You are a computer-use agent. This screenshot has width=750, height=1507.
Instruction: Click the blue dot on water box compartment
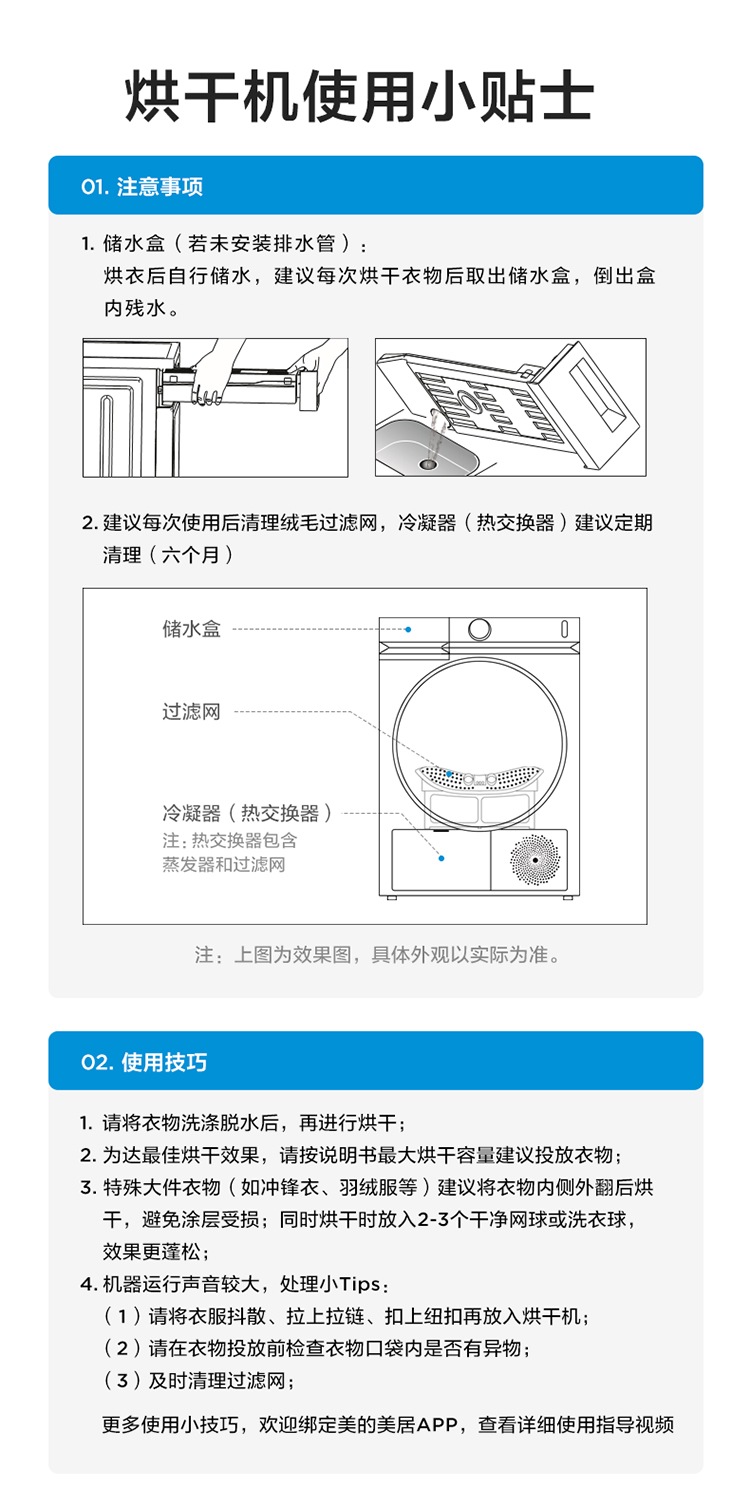point(409,629)
